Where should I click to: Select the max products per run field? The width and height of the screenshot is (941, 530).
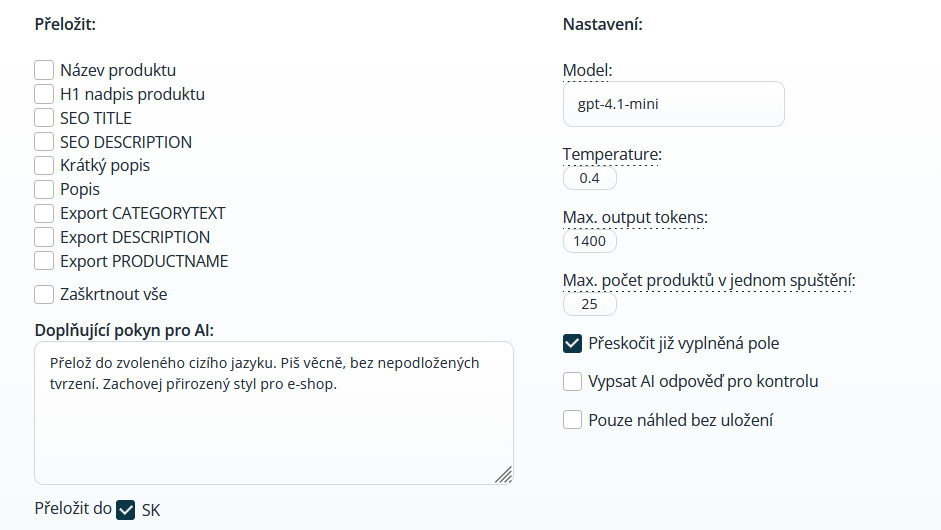pos(590,304)
